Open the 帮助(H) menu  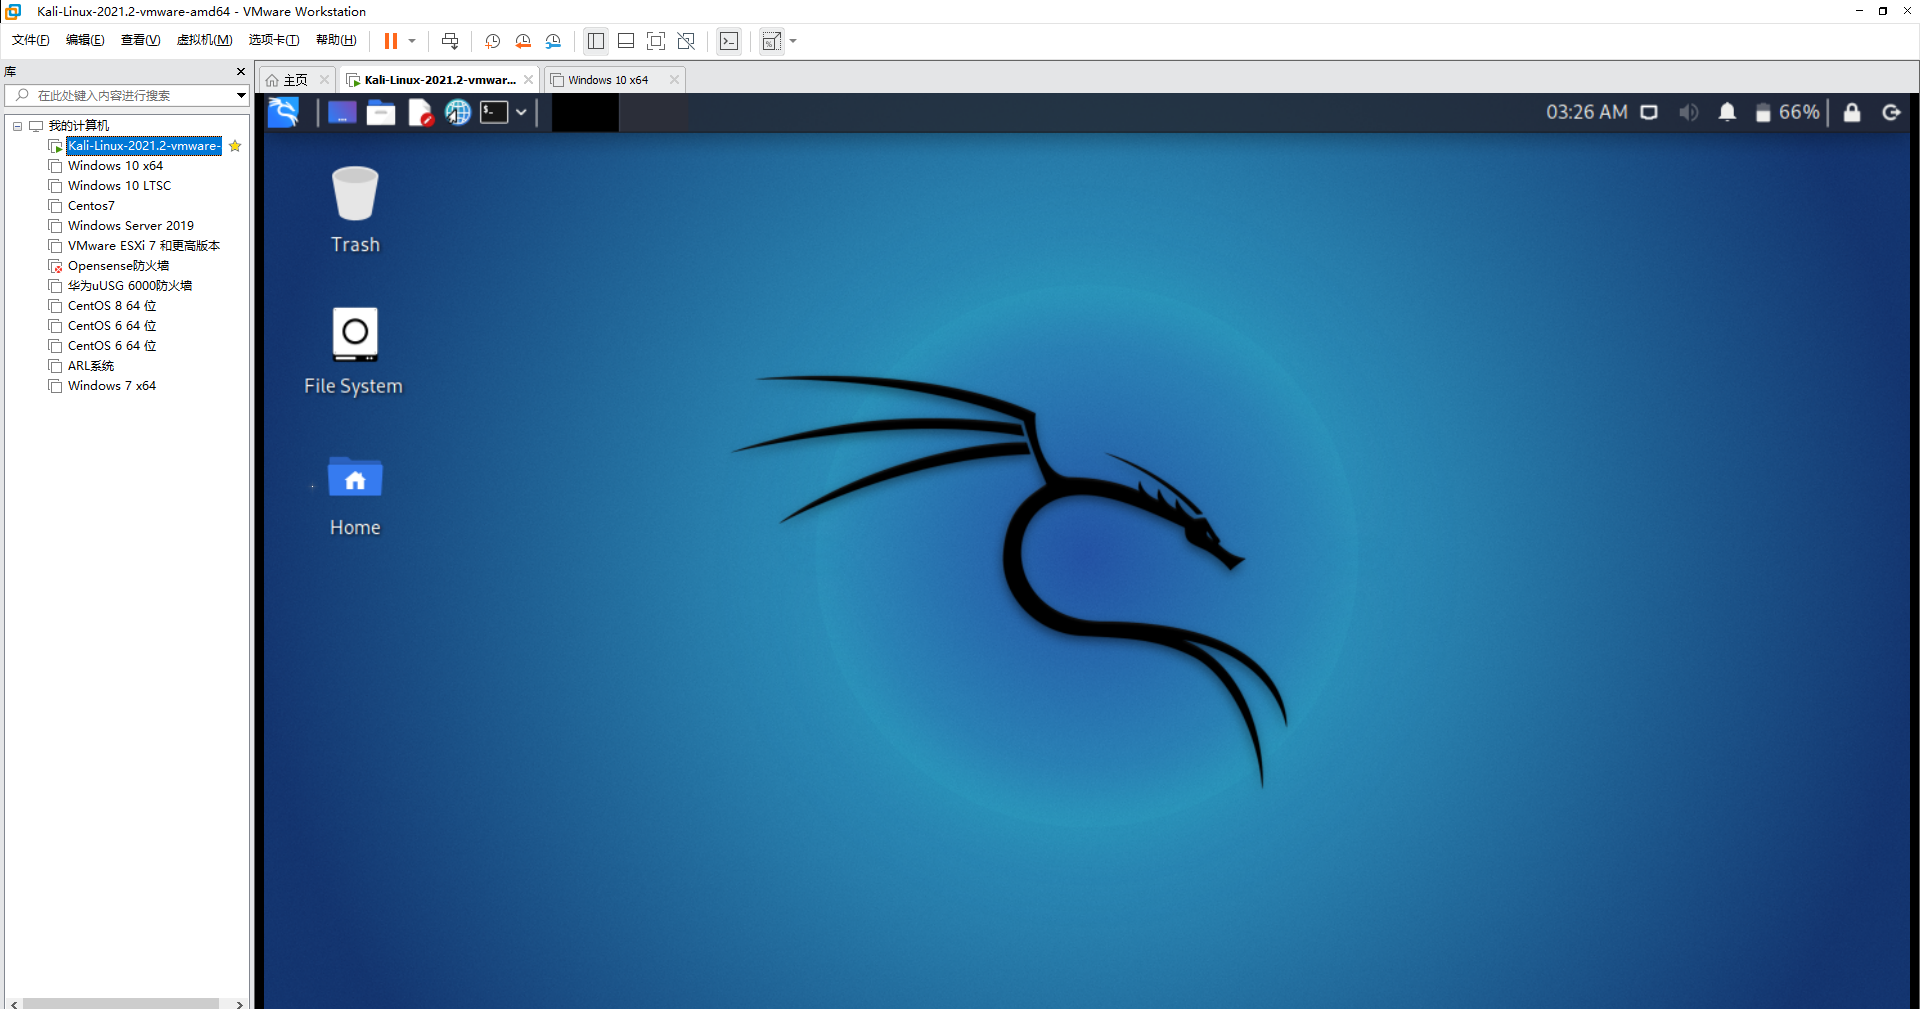[336, 40]
